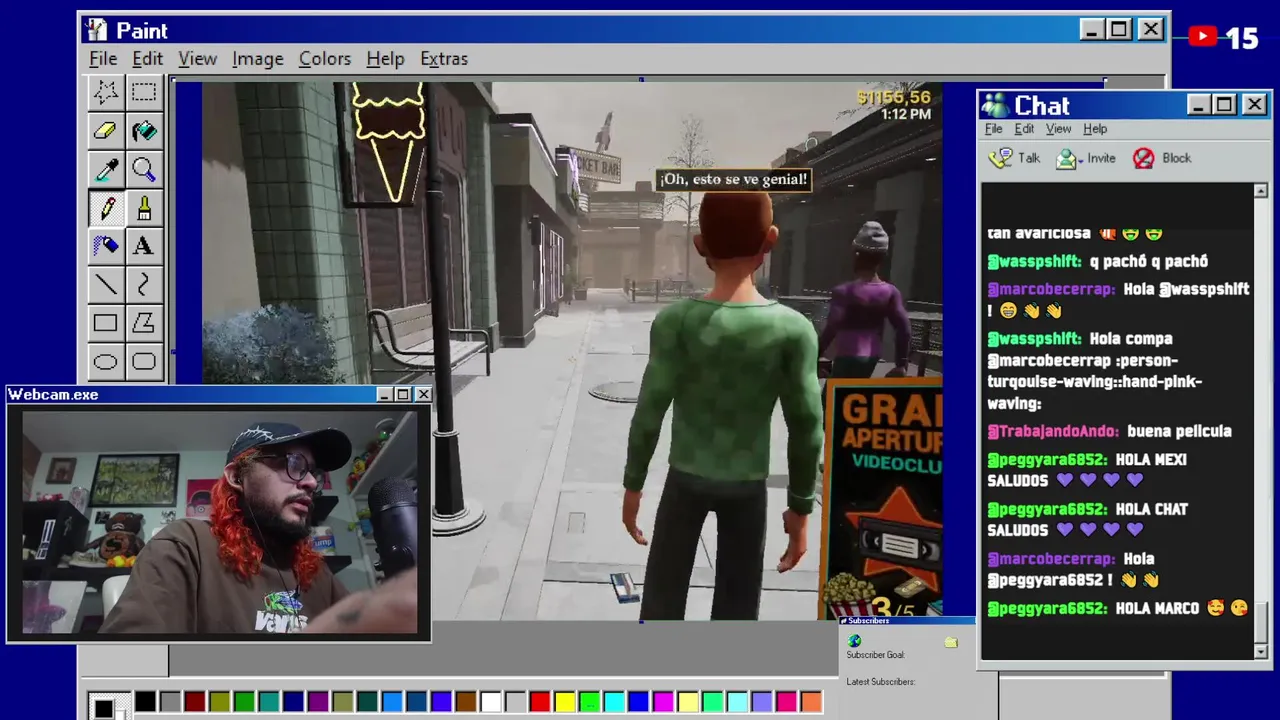Screen dimensions: 1280x720
Task: Select the bright yellow color swatch
Action: pyautogui.click(x=565, y=702)
